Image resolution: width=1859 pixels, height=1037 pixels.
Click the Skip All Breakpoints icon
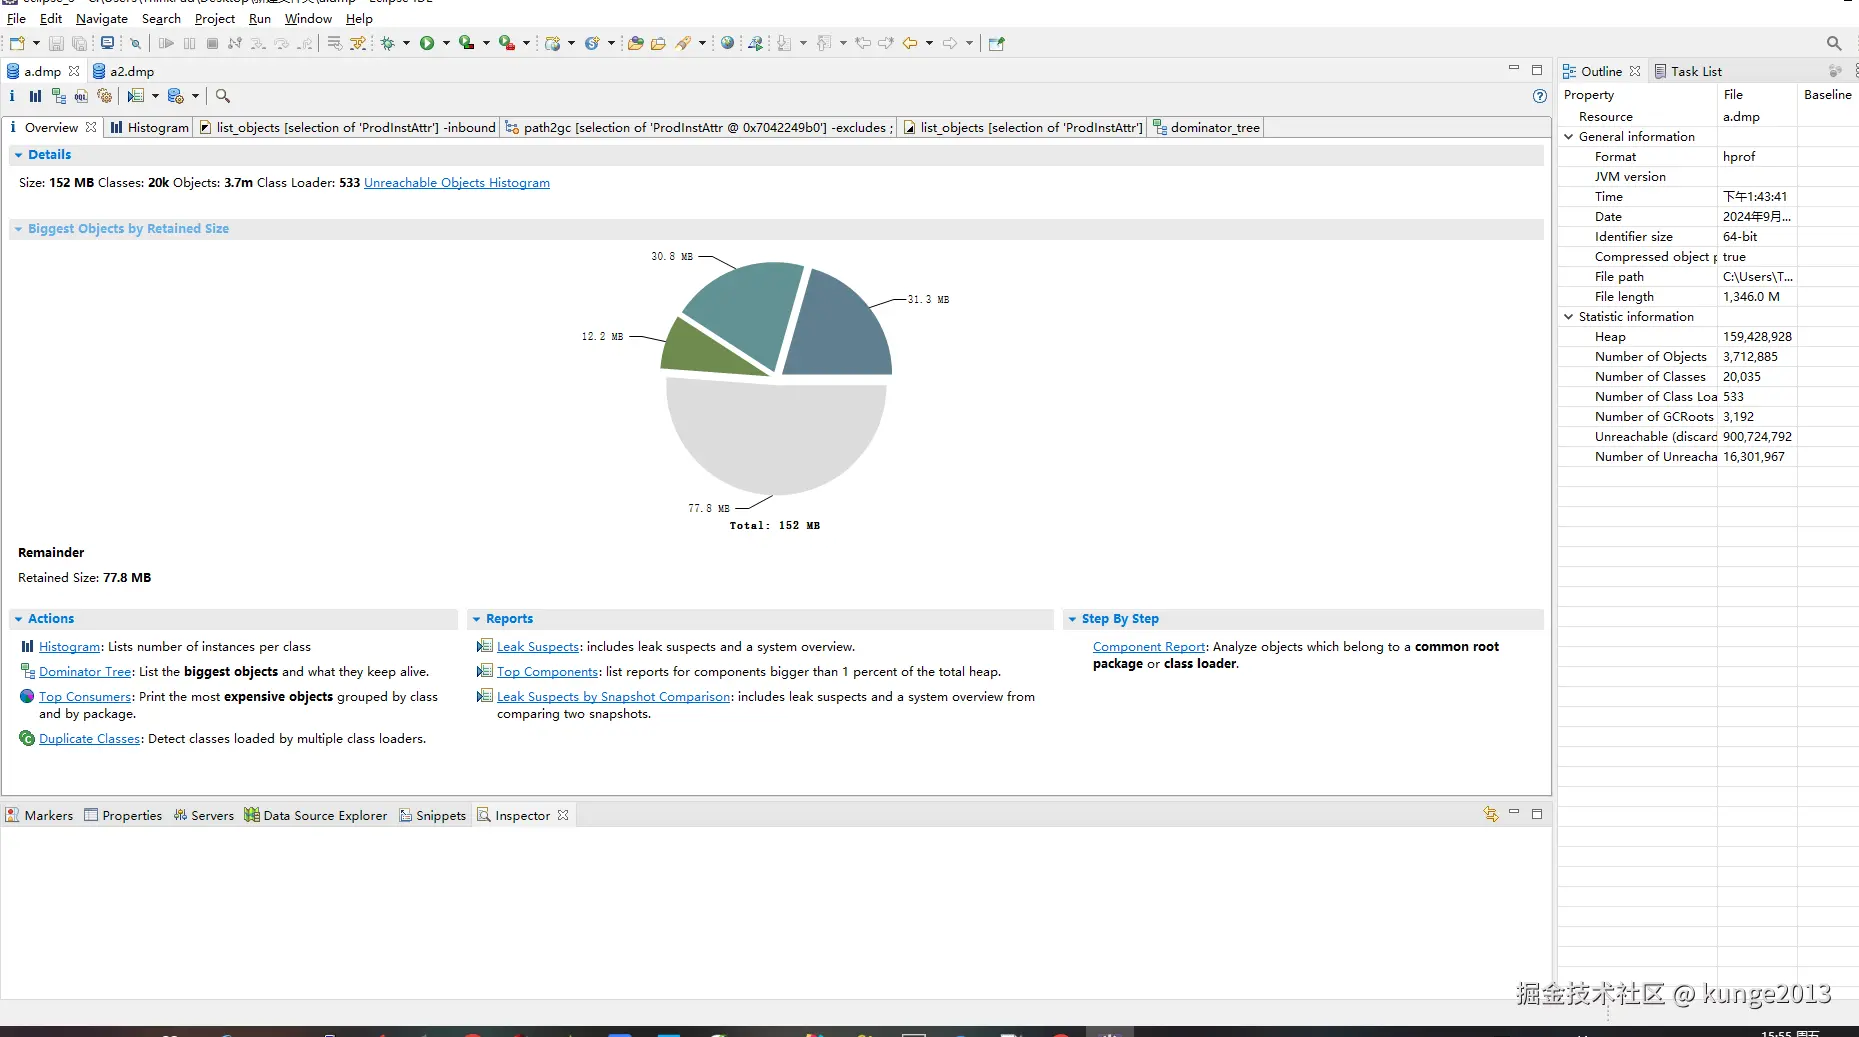[x=135, y=43]
